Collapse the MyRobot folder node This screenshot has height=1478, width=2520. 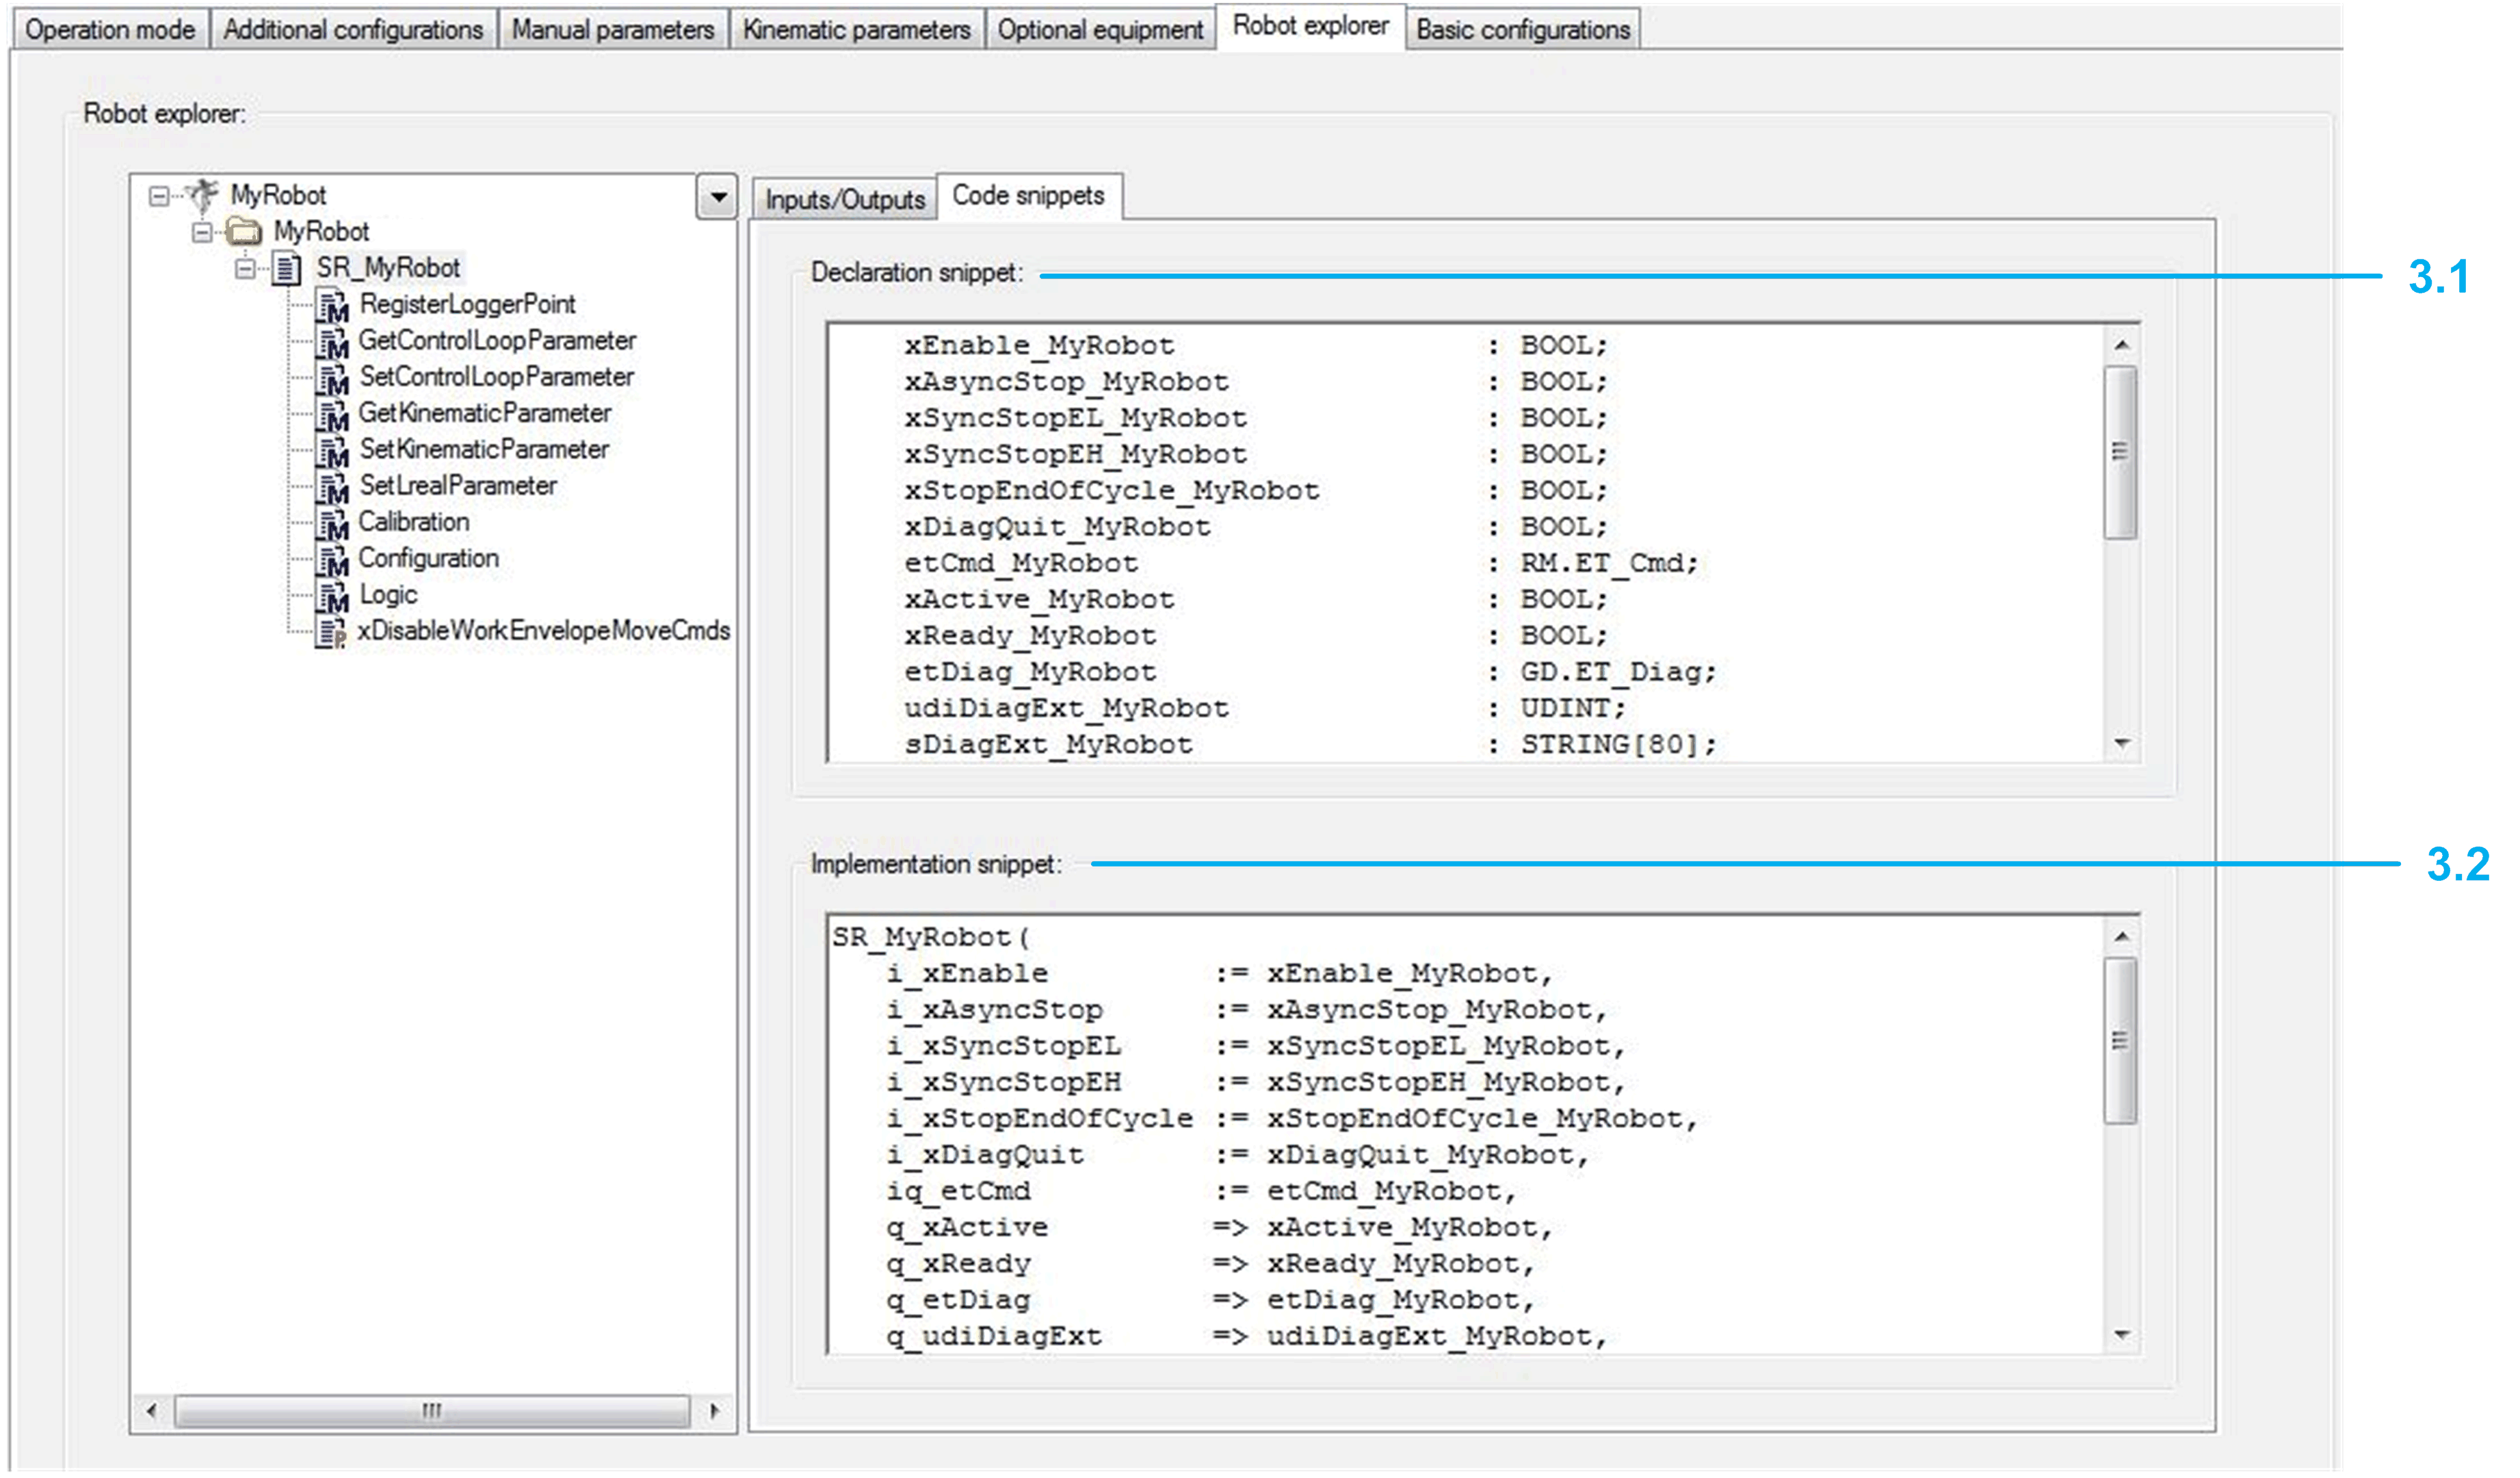(x=202, y=232)
